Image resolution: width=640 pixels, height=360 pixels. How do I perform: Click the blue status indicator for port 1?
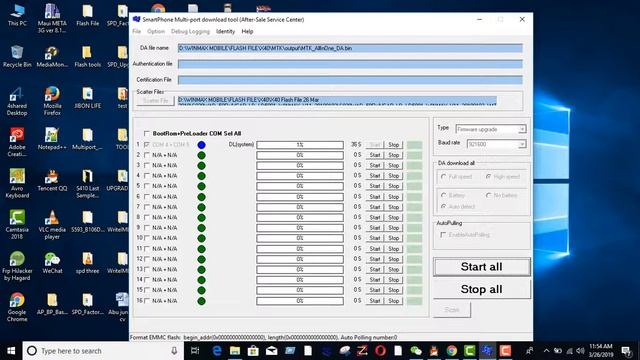[201, 144]
